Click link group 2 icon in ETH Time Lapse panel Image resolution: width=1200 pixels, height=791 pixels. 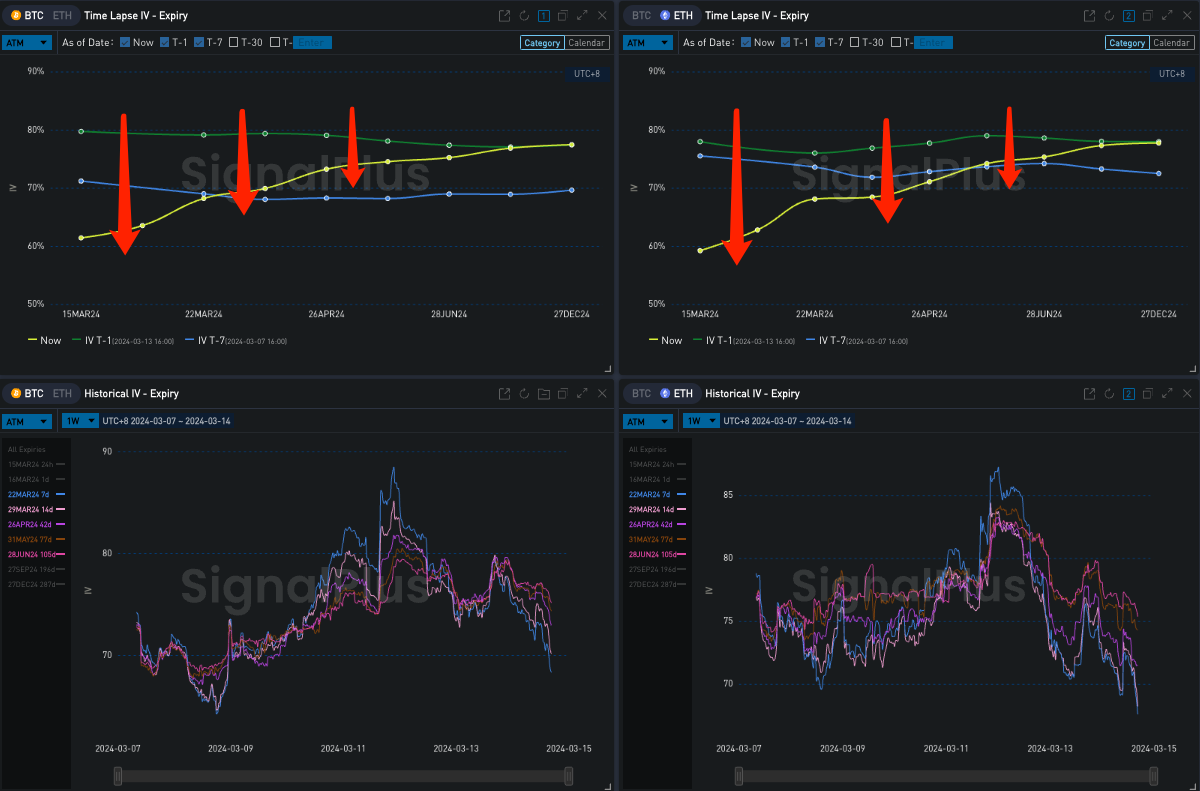click(1129, 16)
